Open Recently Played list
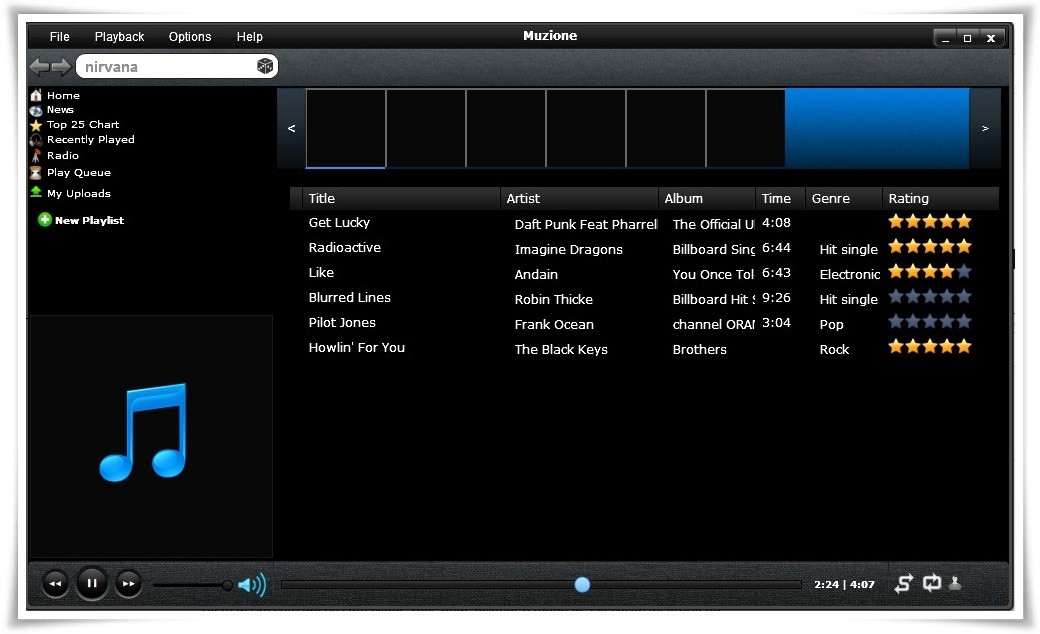Screen dimensions: 1040x634 [x=90, y=139]
